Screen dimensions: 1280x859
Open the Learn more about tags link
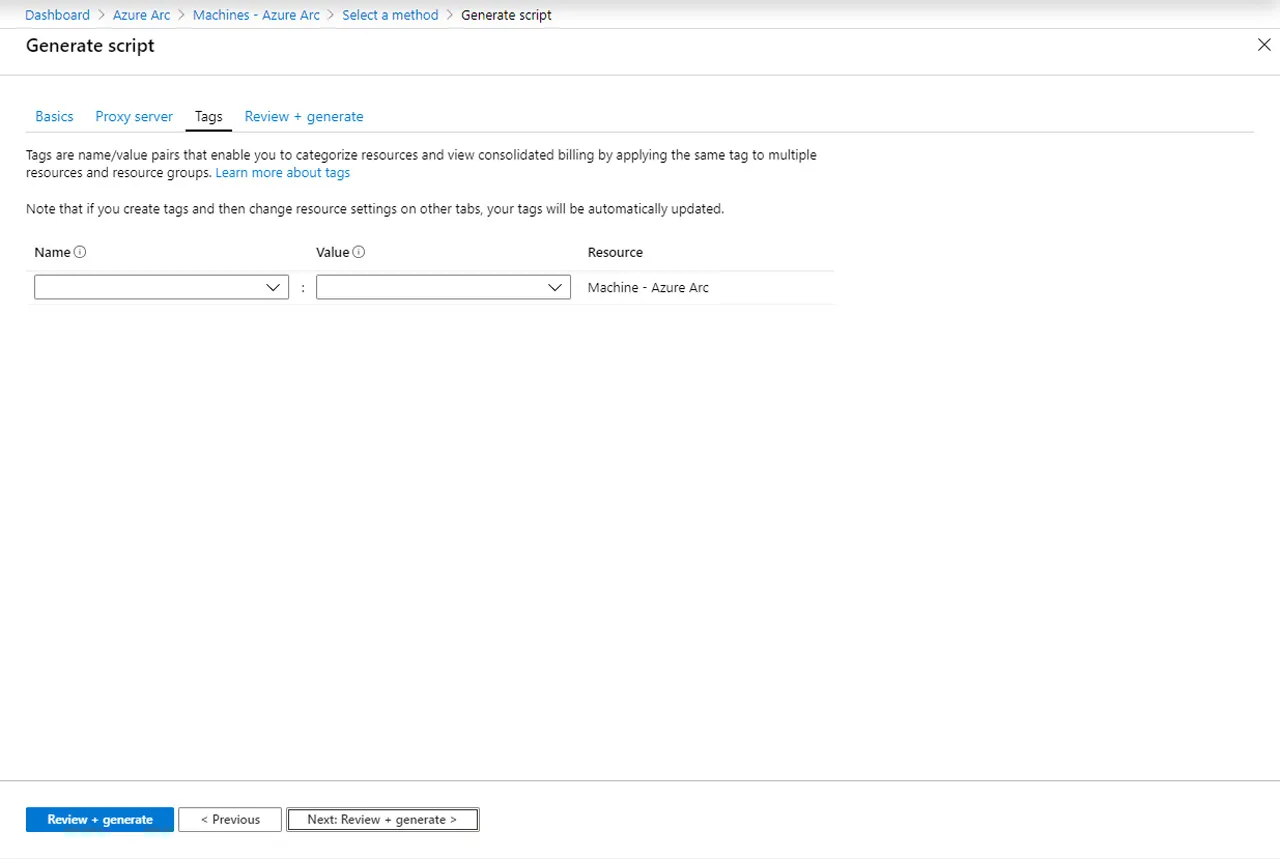click(282, 173)
